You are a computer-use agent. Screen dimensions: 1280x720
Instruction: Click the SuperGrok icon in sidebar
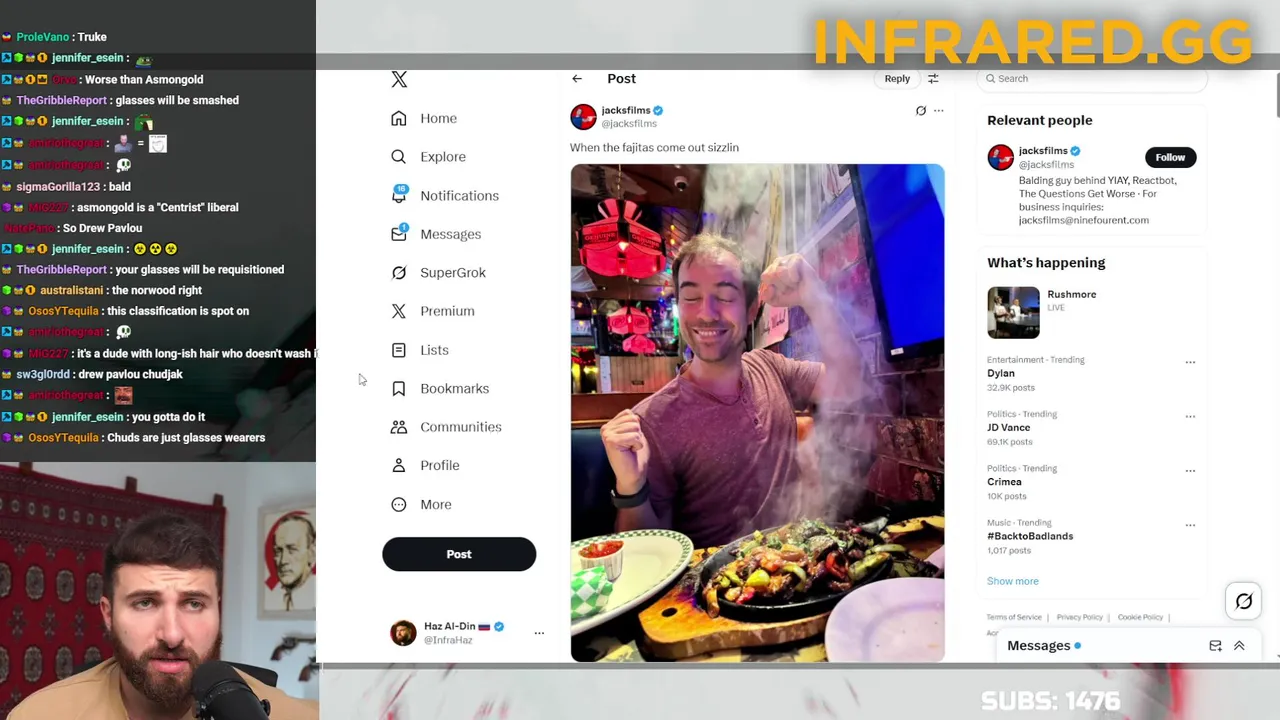pos(399,272)
